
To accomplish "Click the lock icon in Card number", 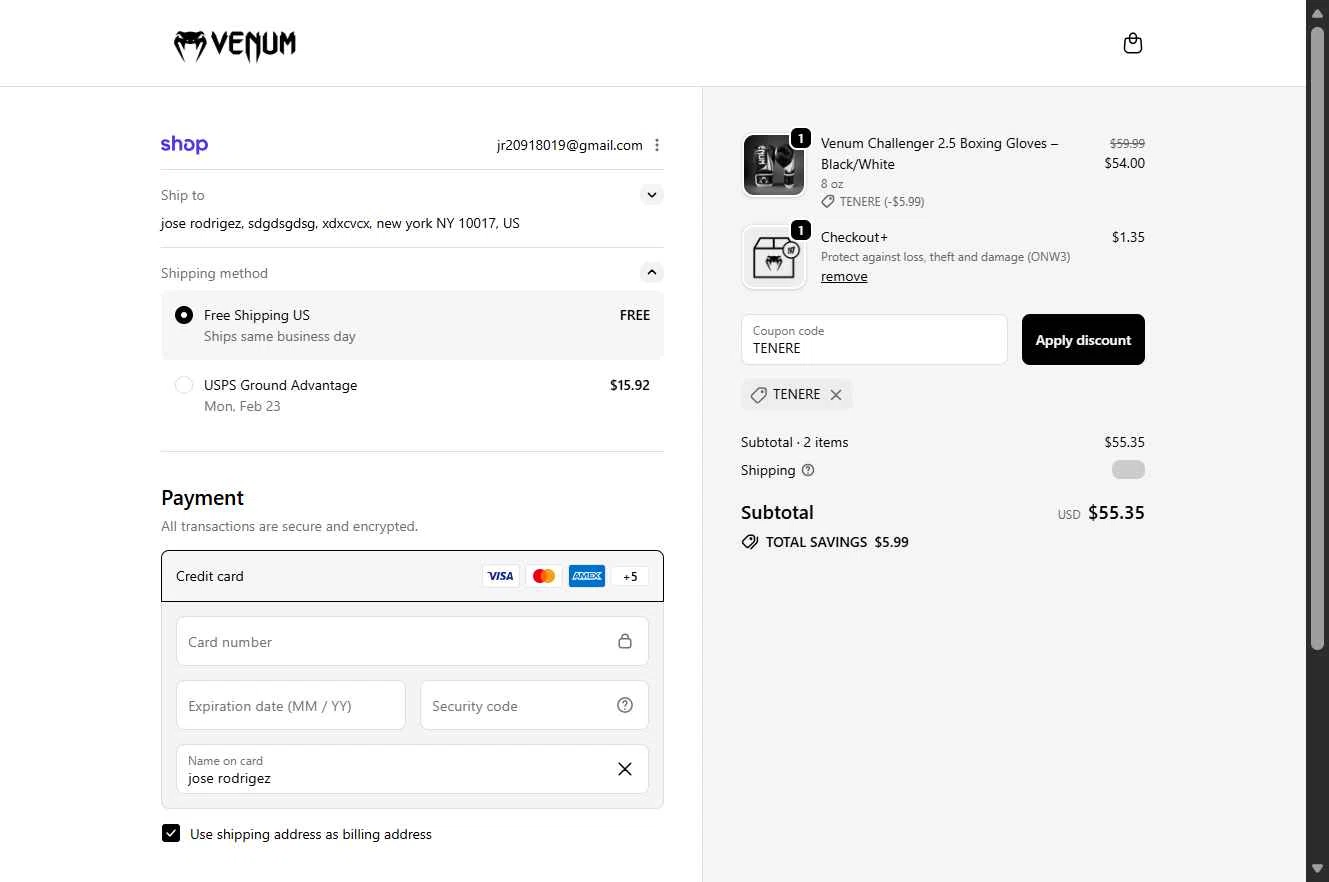I will (x=625, y=641).
